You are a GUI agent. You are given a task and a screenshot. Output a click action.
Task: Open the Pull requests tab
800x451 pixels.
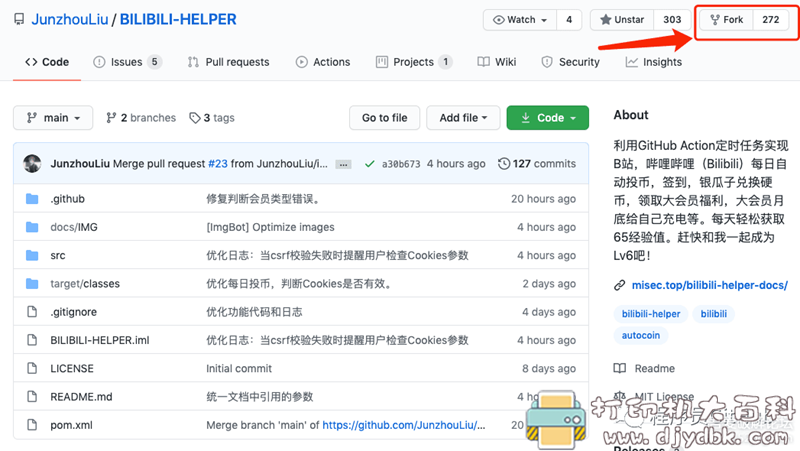(x=228, y=62)
